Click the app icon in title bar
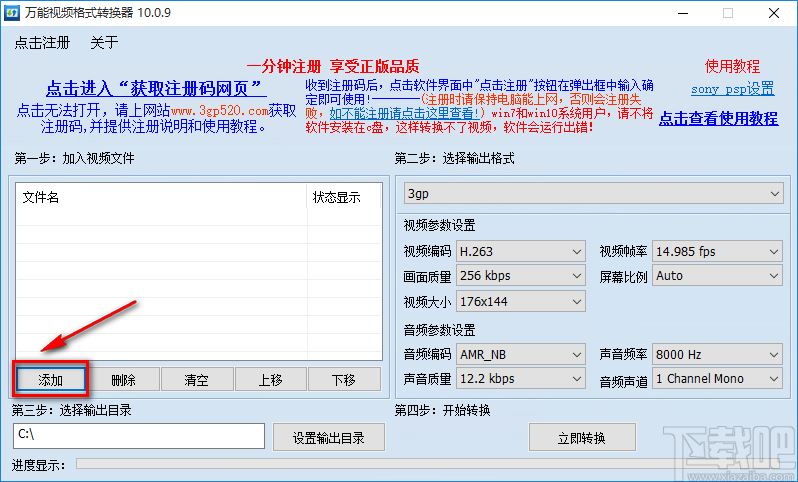 tap(11, 13)
